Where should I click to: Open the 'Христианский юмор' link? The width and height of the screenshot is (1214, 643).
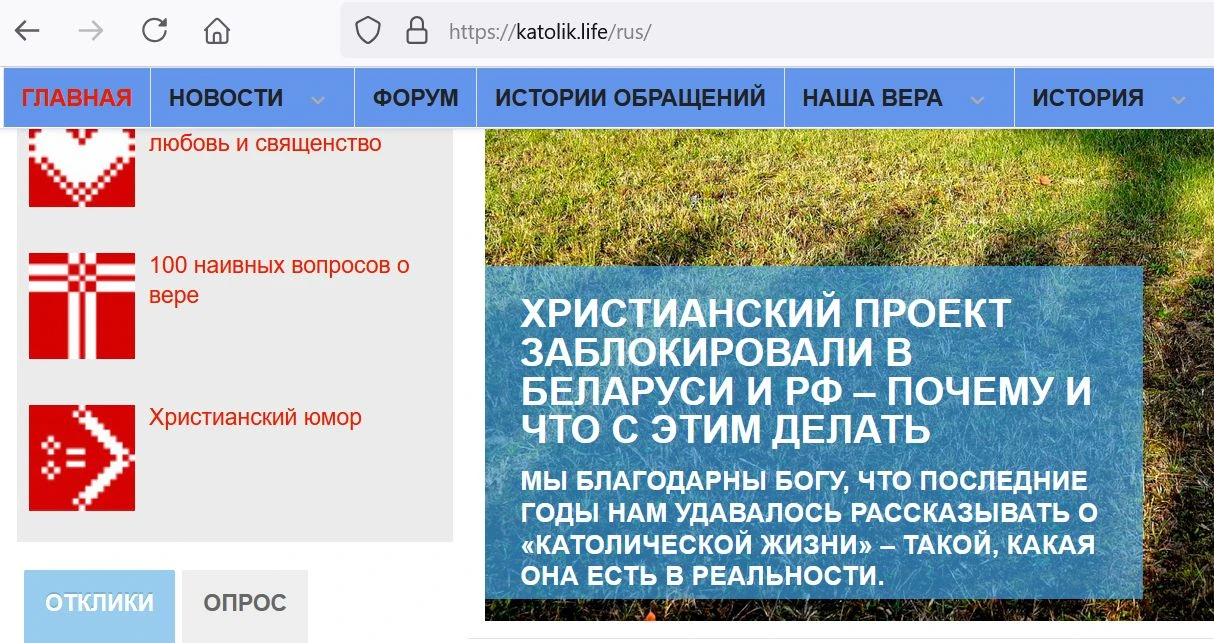[255, 417]
